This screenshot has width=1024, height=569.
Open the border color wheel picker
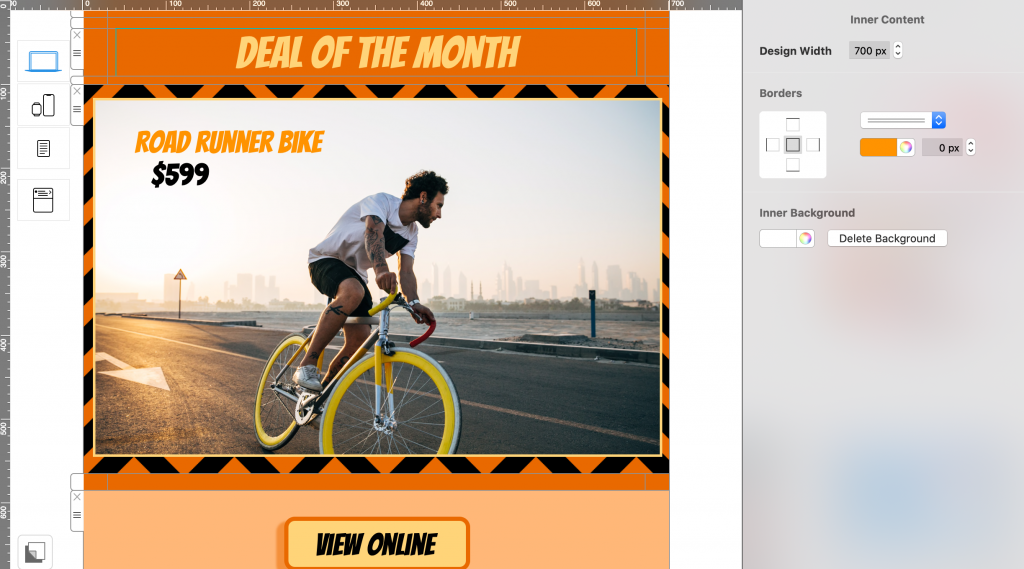pyautogui.click(x=905, y=148)
